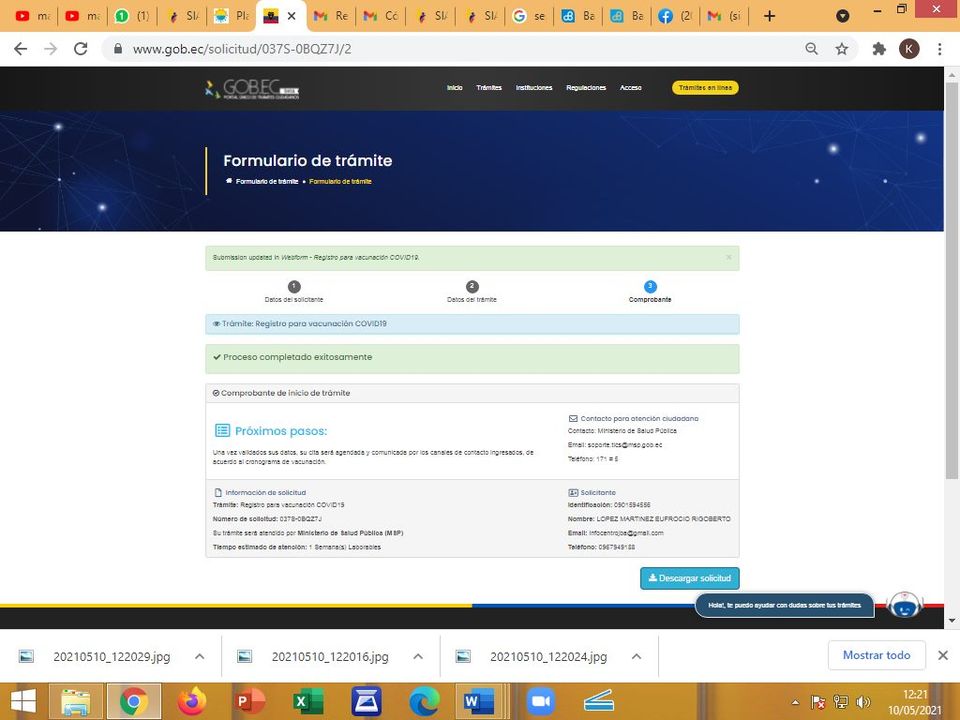
Task: Dismiss the green submission updated alert
Action: point(729,258)
